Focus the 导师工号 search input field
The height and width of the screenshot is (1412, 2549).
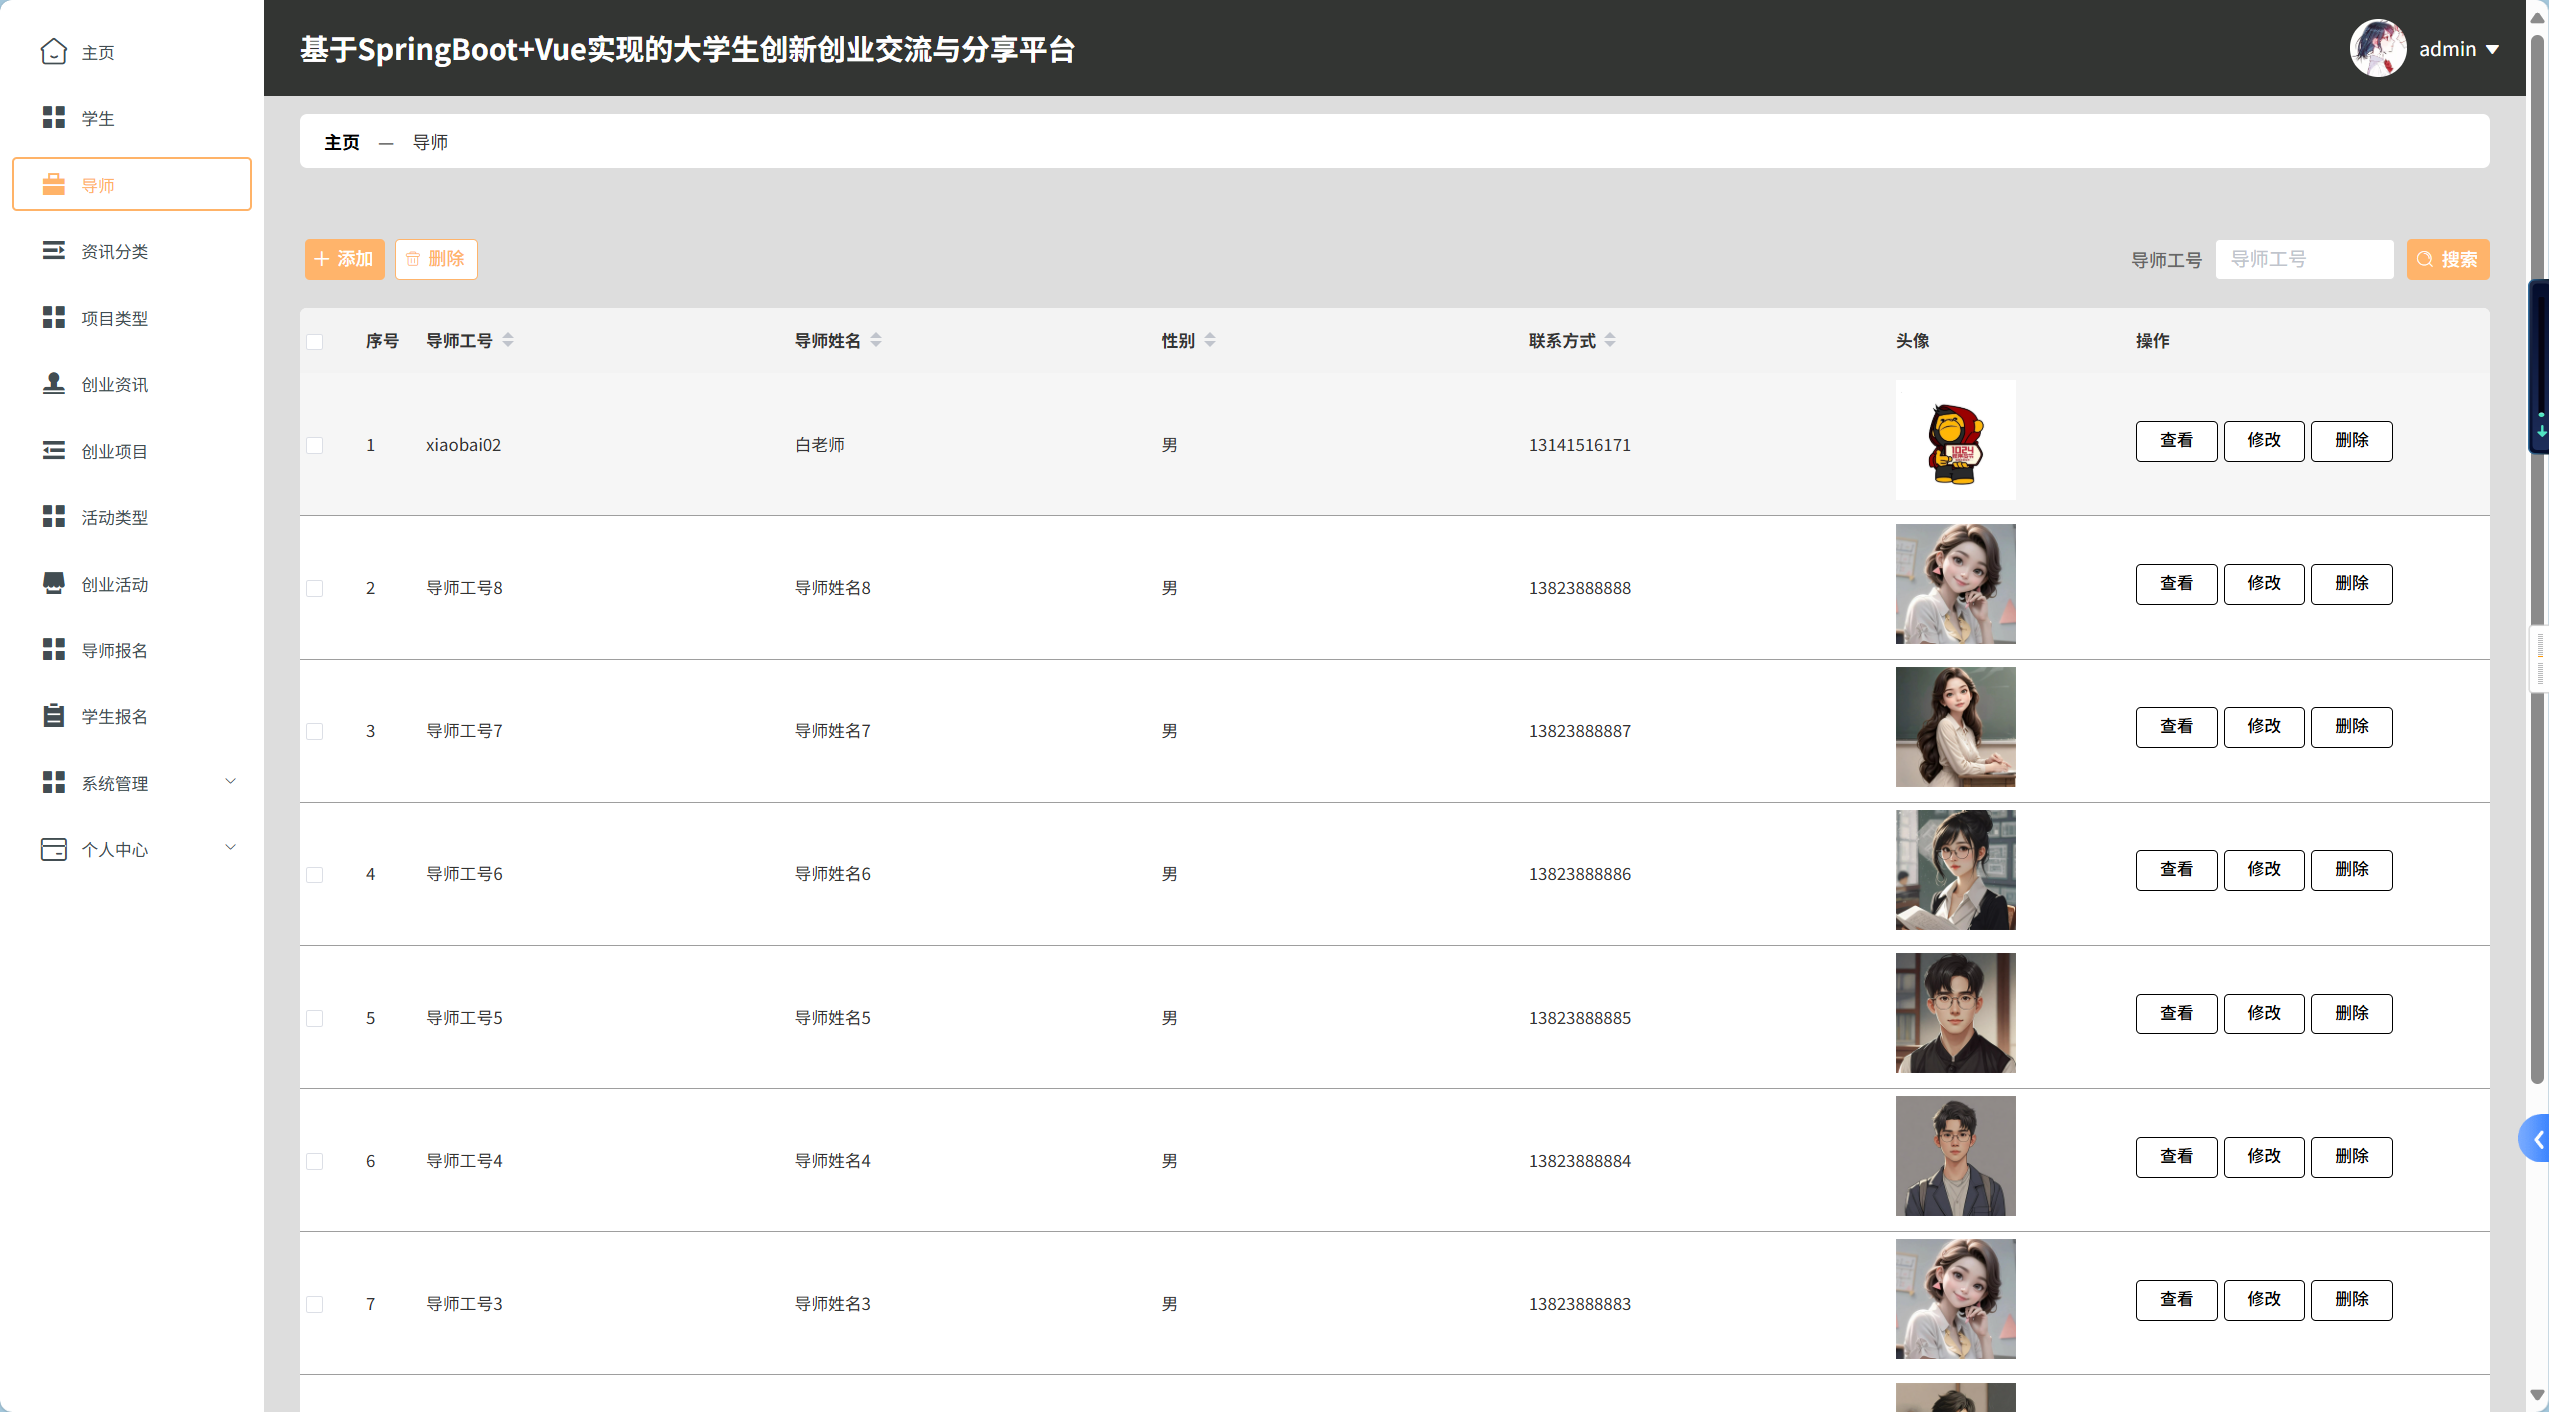pyautogui.click(x=2303, y=259)
